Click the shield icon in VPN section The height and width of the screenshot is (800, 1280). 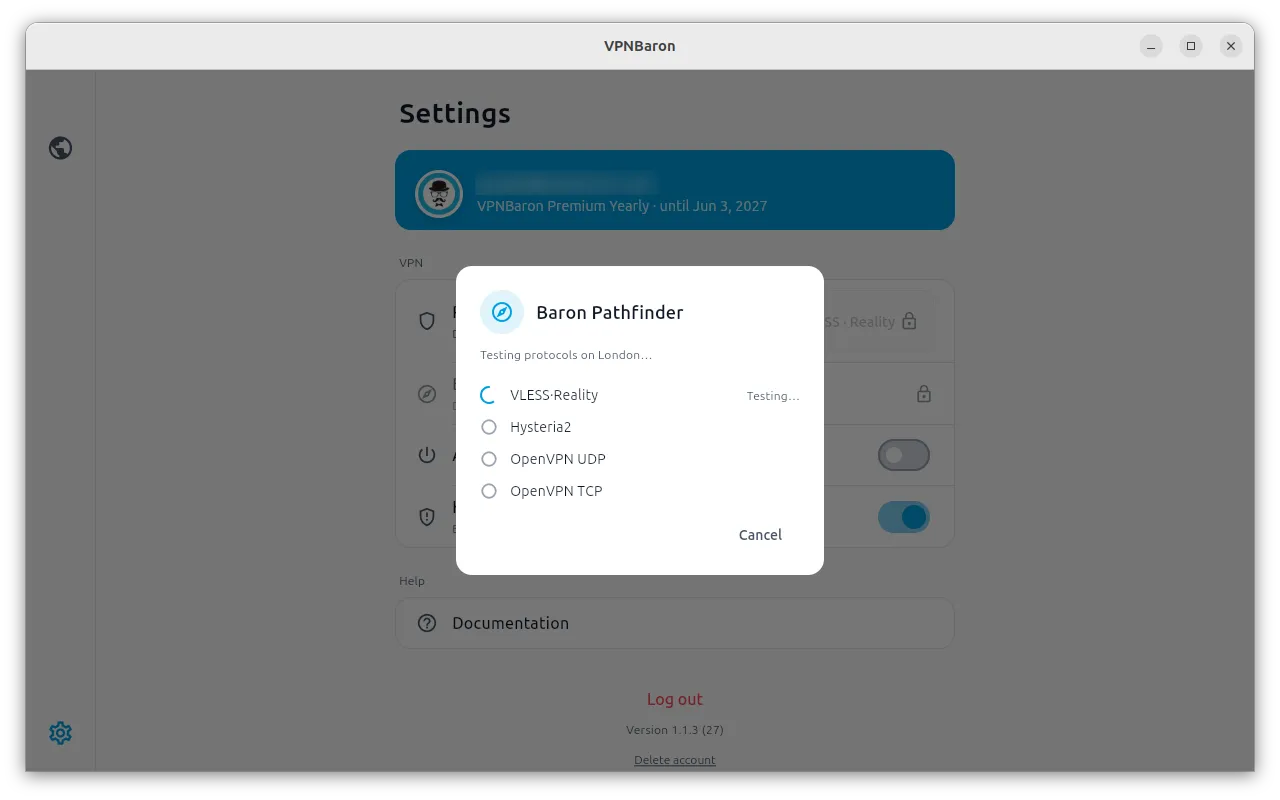427,321
